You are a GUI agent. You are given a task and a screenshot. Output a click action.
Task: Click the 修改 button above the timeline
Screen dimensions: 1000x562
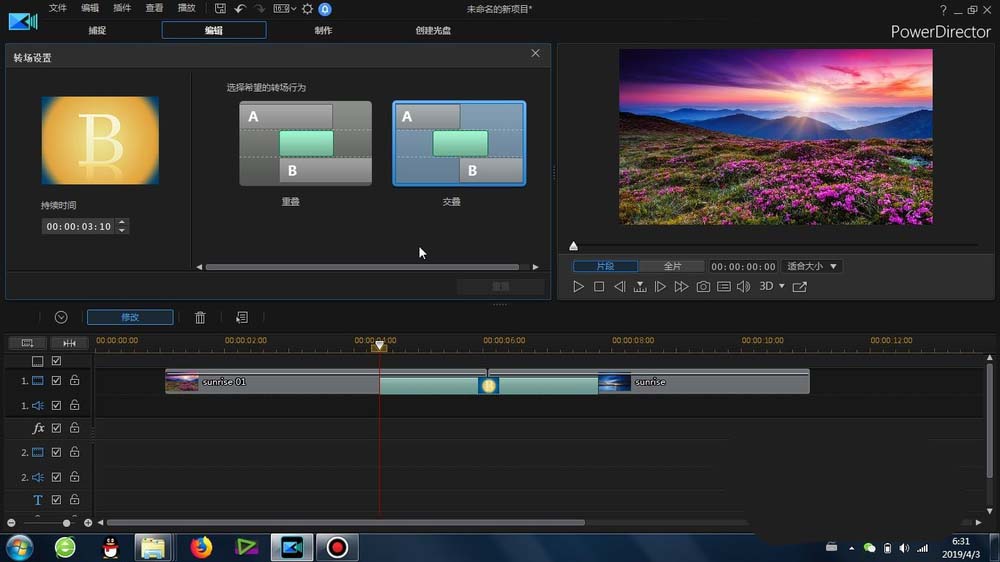(x=130, y=317)
